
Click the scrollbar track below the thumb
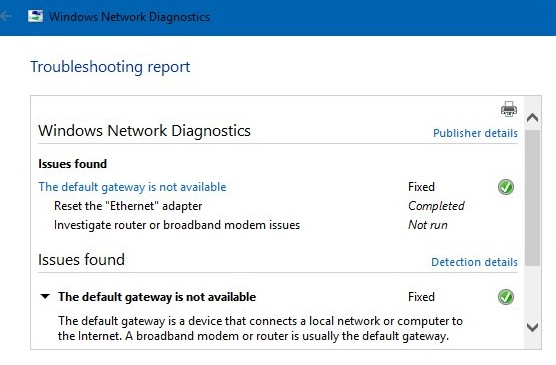click(x=533, y=291)
